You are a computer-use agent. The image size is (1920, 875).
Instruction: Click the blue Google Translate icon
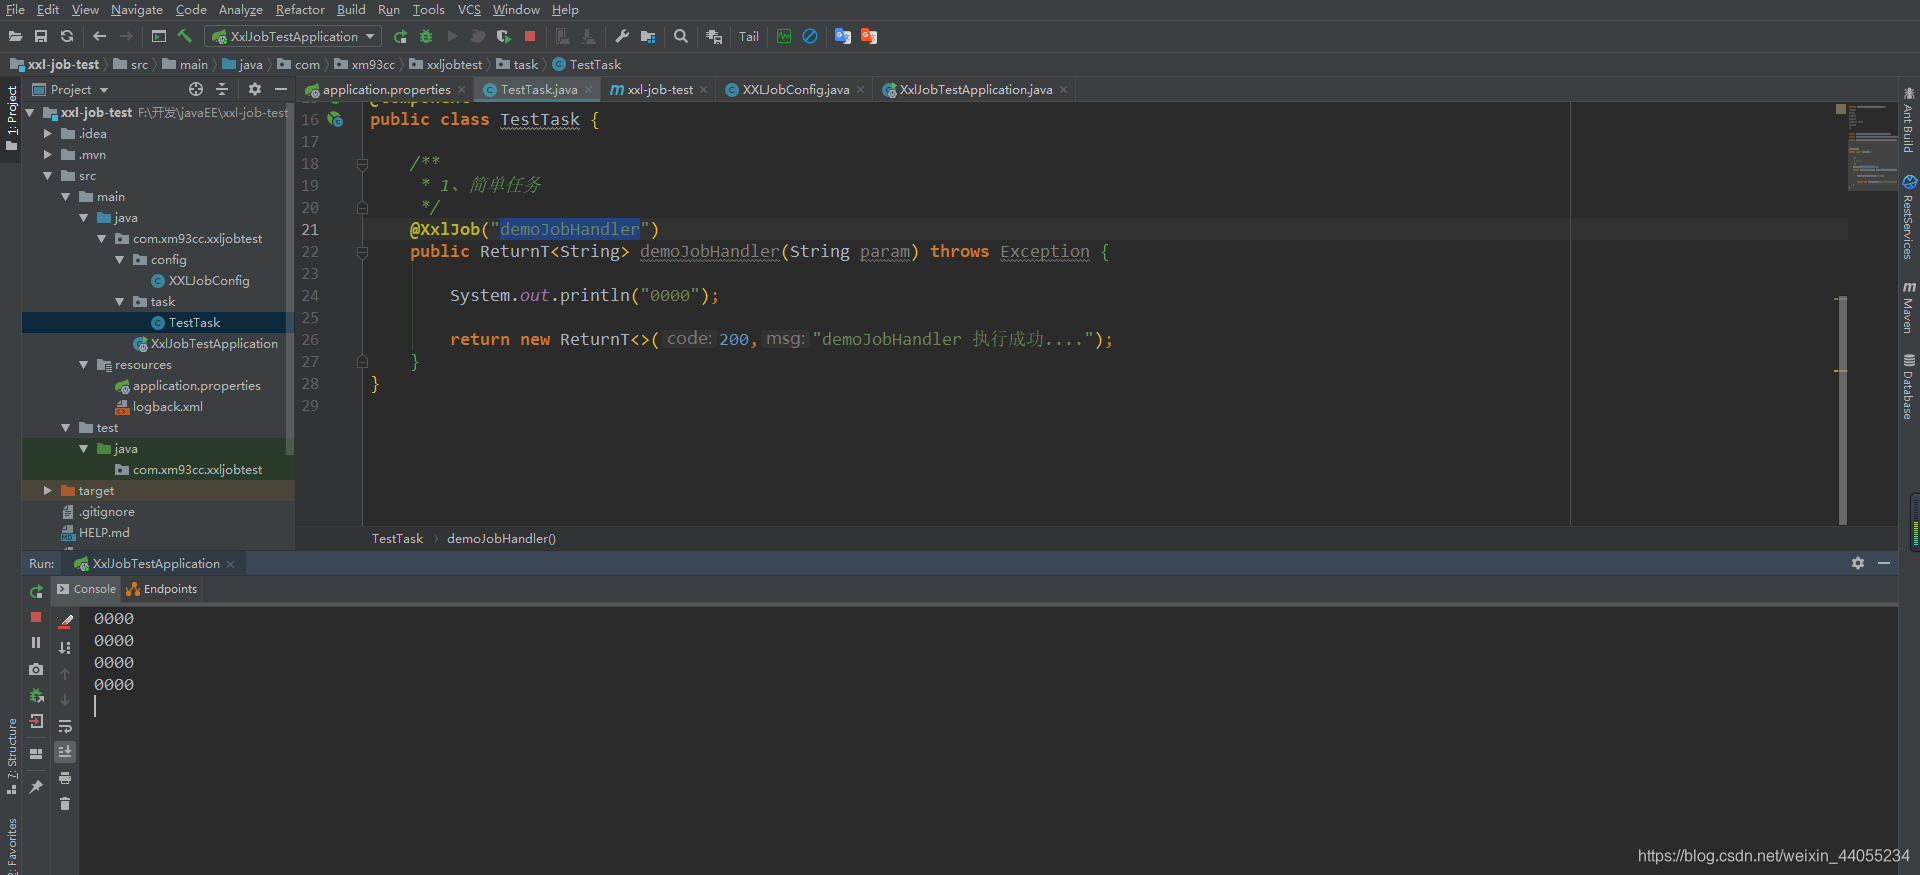point(843,36)
